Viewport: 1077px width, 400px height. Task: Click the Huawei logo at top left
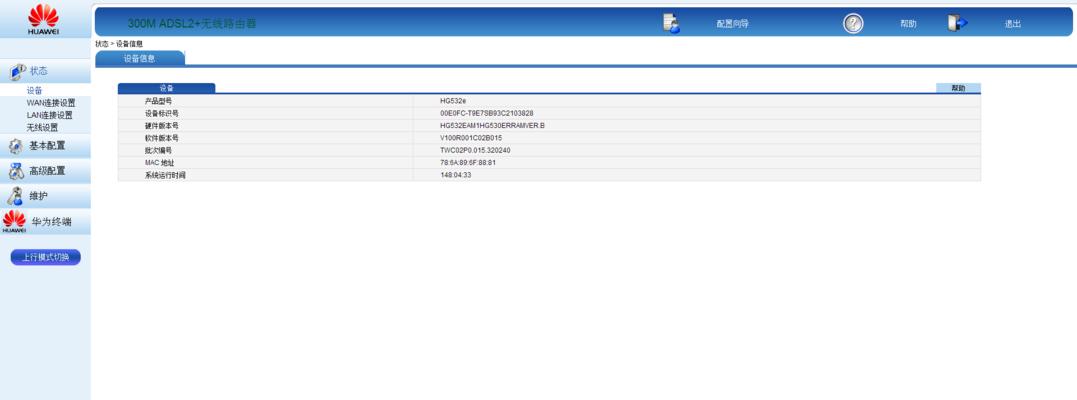[43, 19]
